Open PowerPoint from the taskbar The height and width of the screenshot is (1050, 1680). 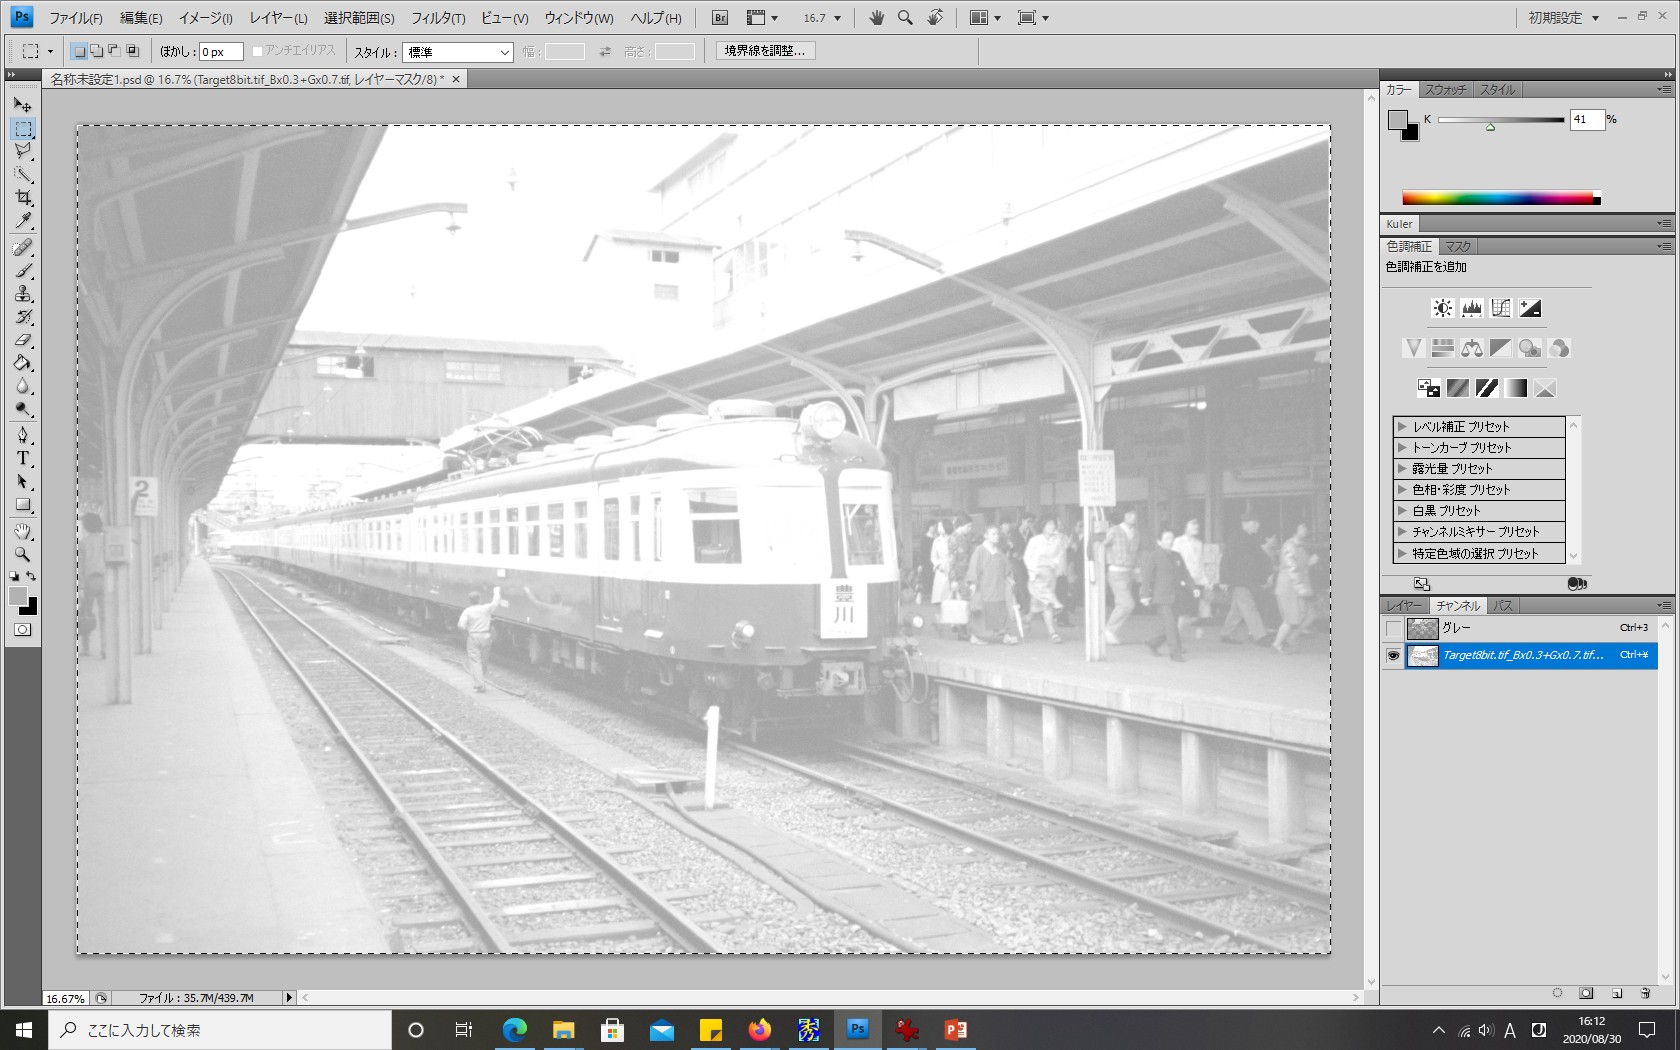pyautogui.click(x=956, y=1030)
